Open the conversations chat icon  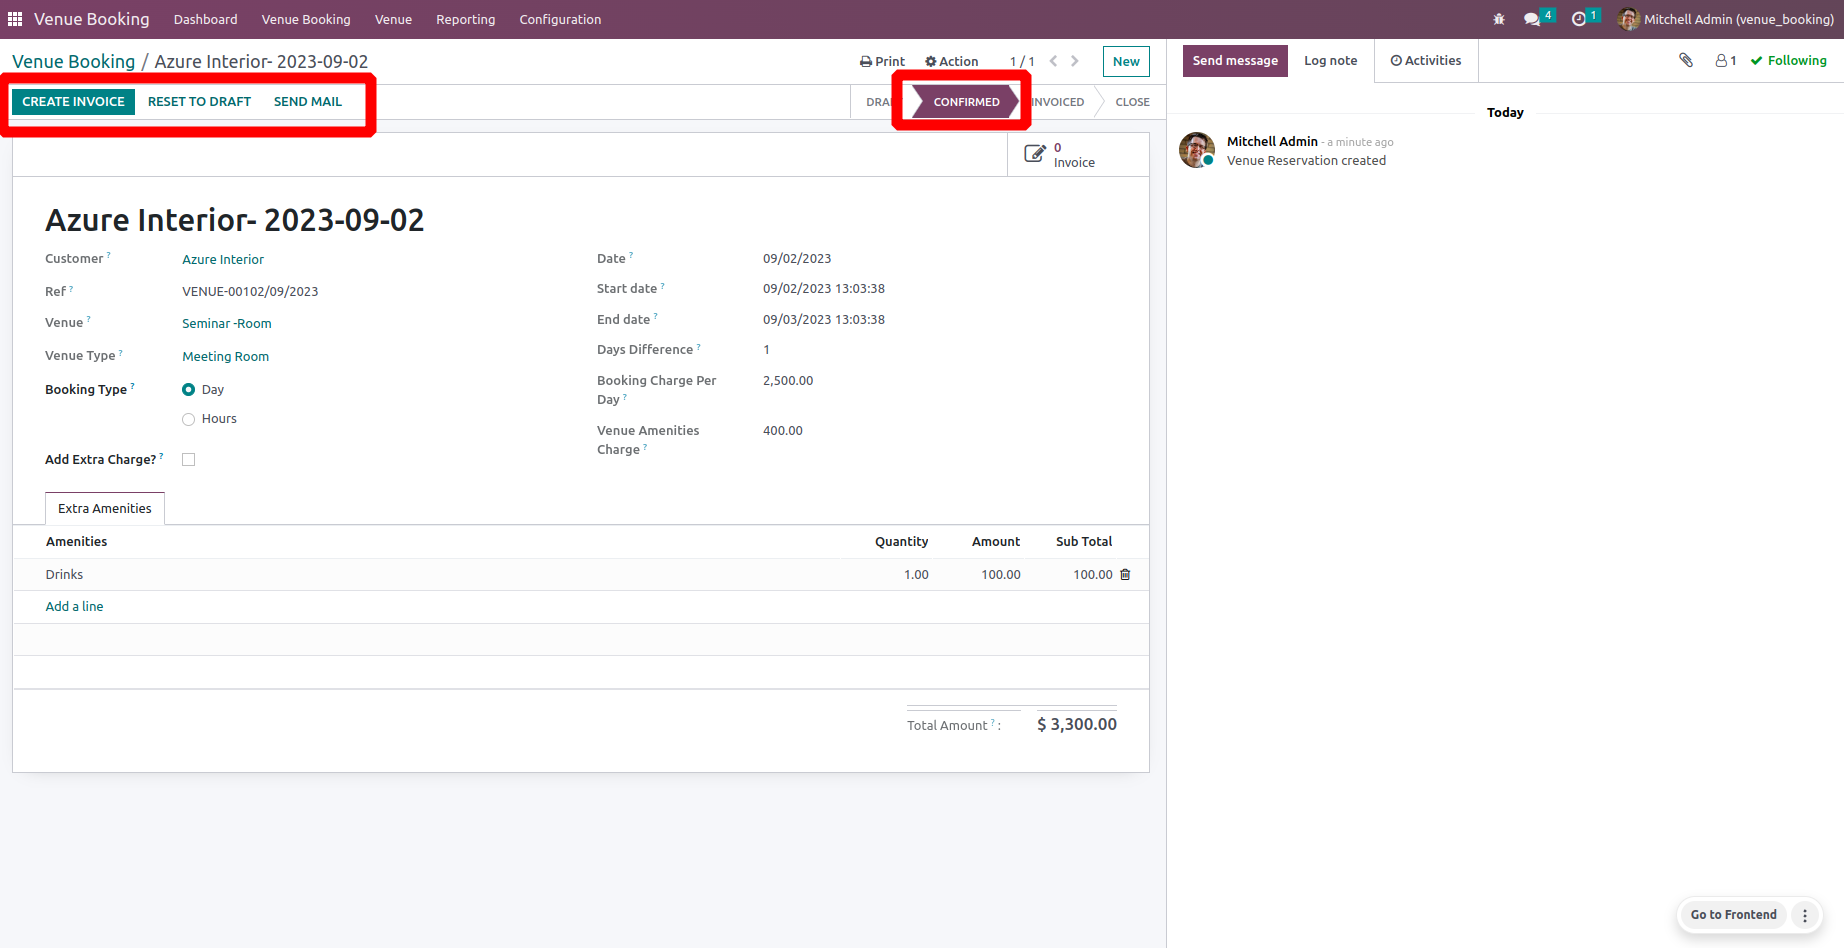1532,19
